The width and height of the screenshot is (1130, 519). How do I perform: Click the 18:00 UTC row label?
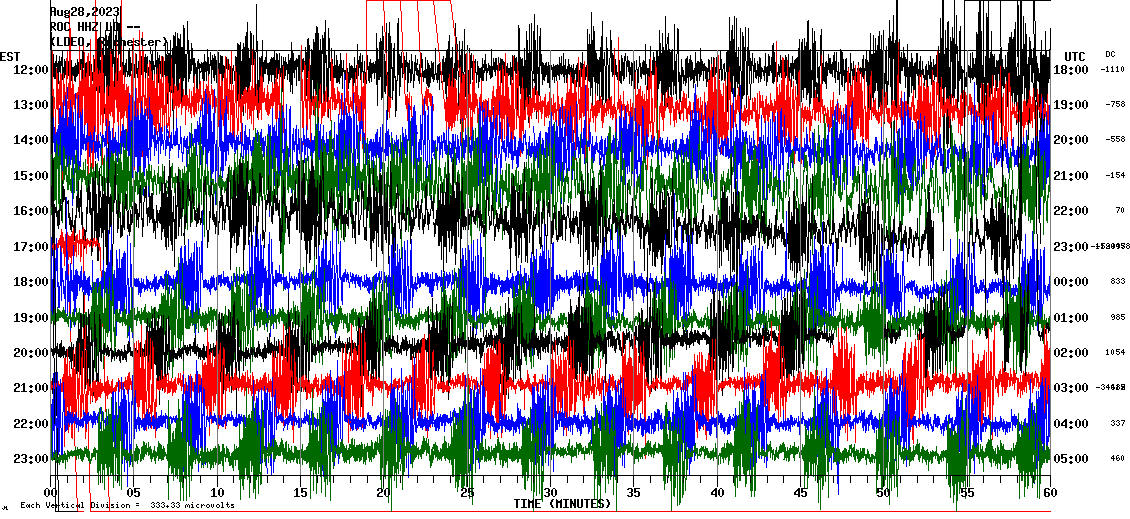[x=1072, y=69]
